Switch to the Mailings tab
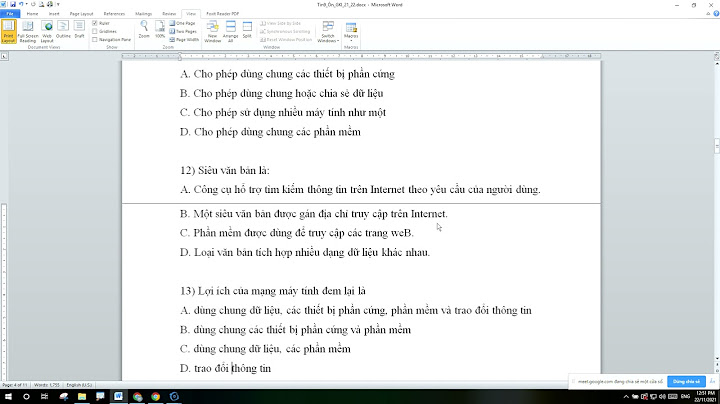720x404 pixels. [x=143, y=14]
